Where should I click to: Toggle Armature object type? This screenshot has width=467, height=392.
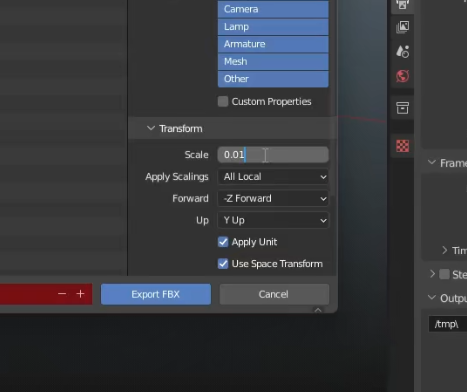coord(273,44)
